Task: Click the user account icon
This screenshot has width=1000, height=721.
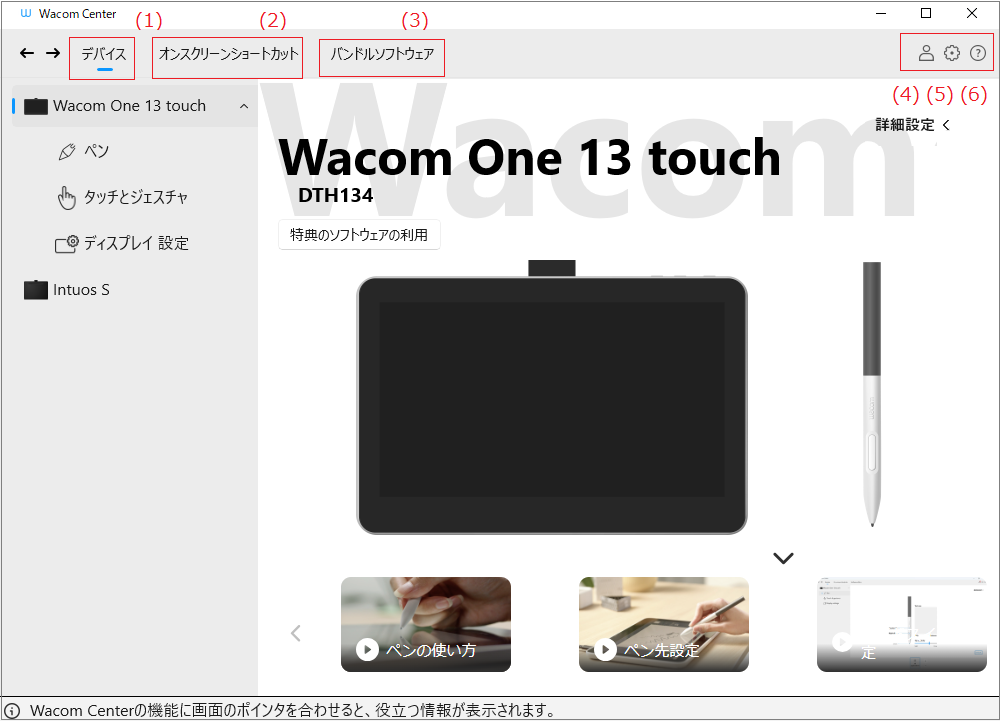Action: pyautogui.click(x=925, y=53)
